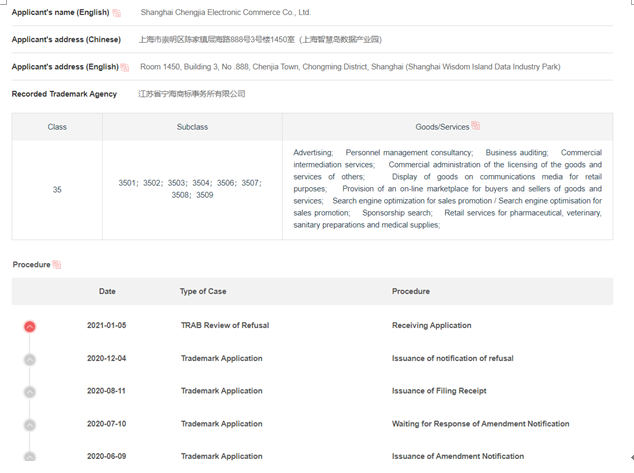Select the TRAB Review of Refusal case
The width and height of the screenshot is (634, 473).
coord(224,325)
